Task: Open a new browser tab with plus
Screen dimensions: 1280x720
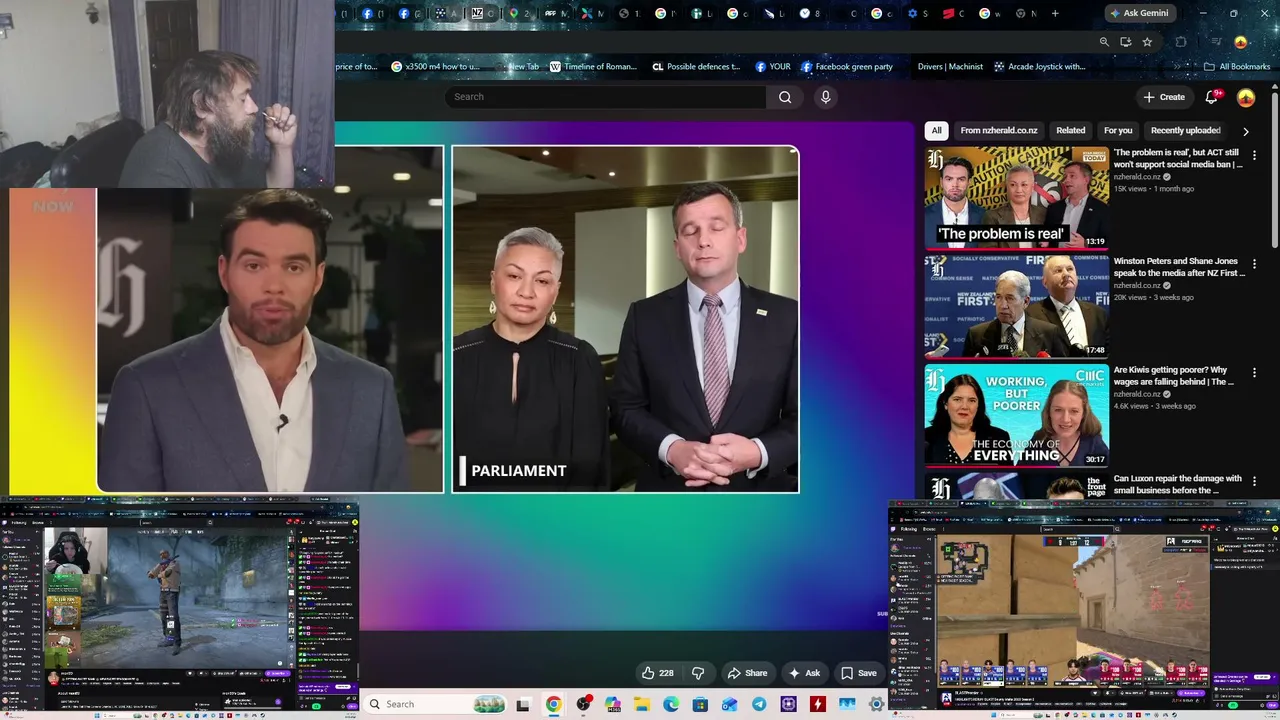Action: click(1055, 13)
